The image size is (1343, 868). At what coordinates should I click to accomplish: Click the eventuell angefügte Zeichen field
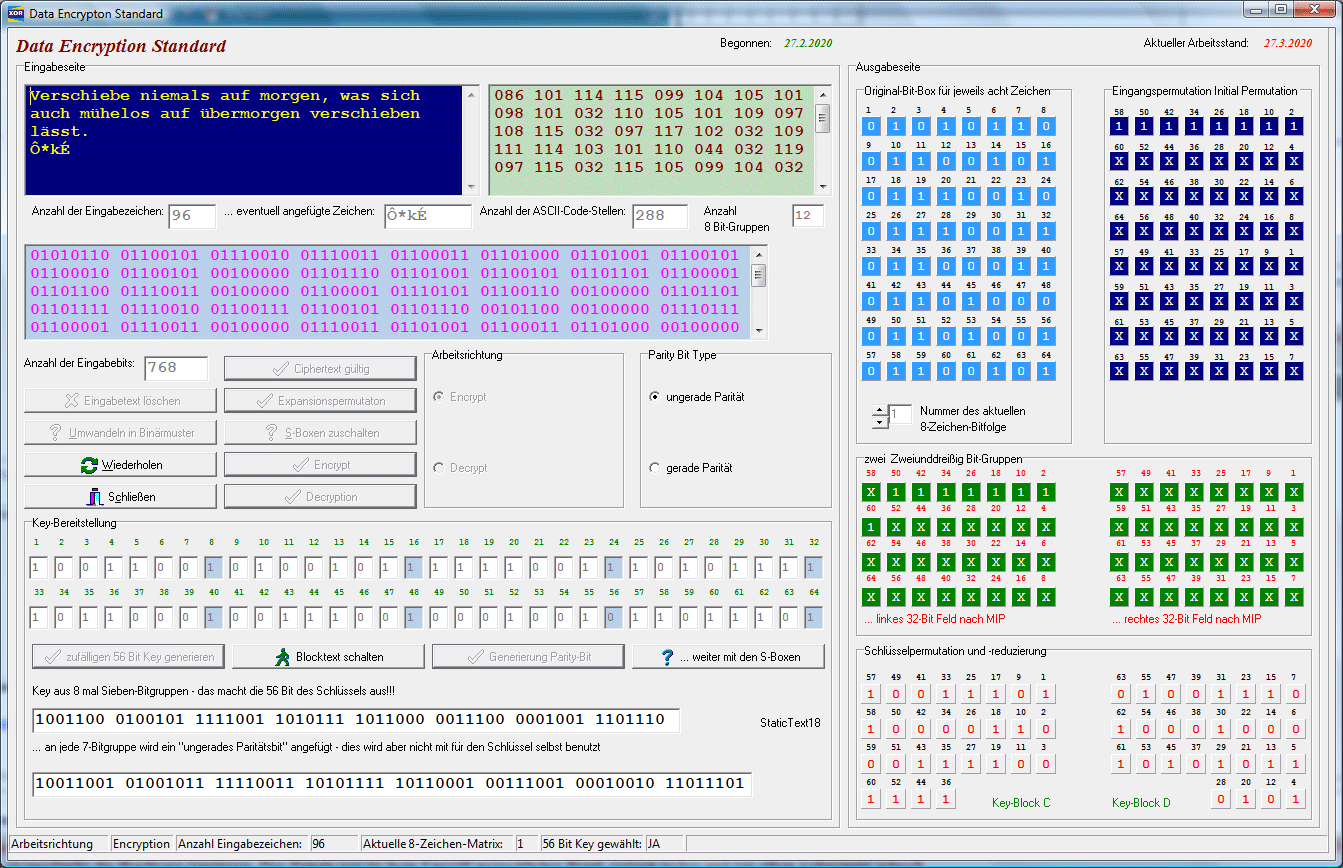coord(428,216)
